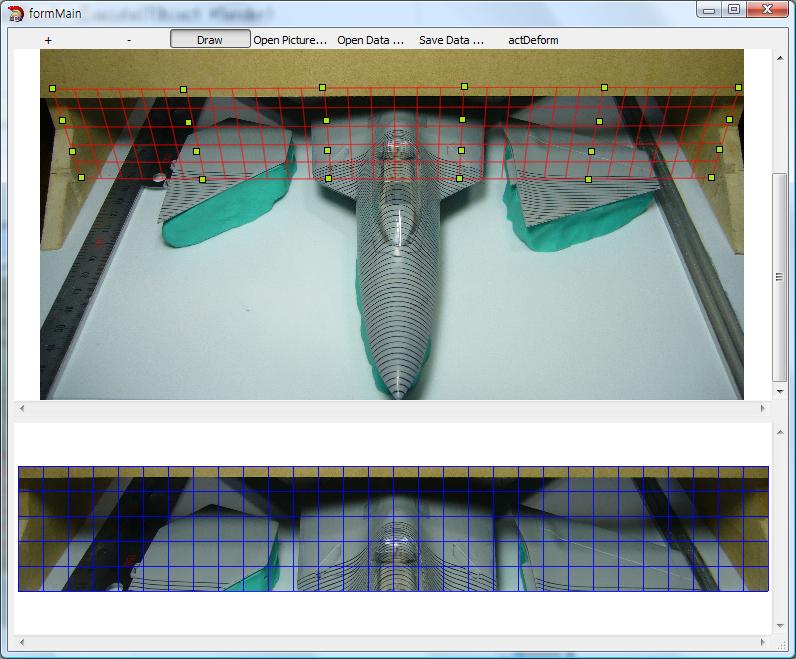This screenshot has height=659, width=796.
Task: Click lower panel horizontal scroll right arrow
Action: 763,642
